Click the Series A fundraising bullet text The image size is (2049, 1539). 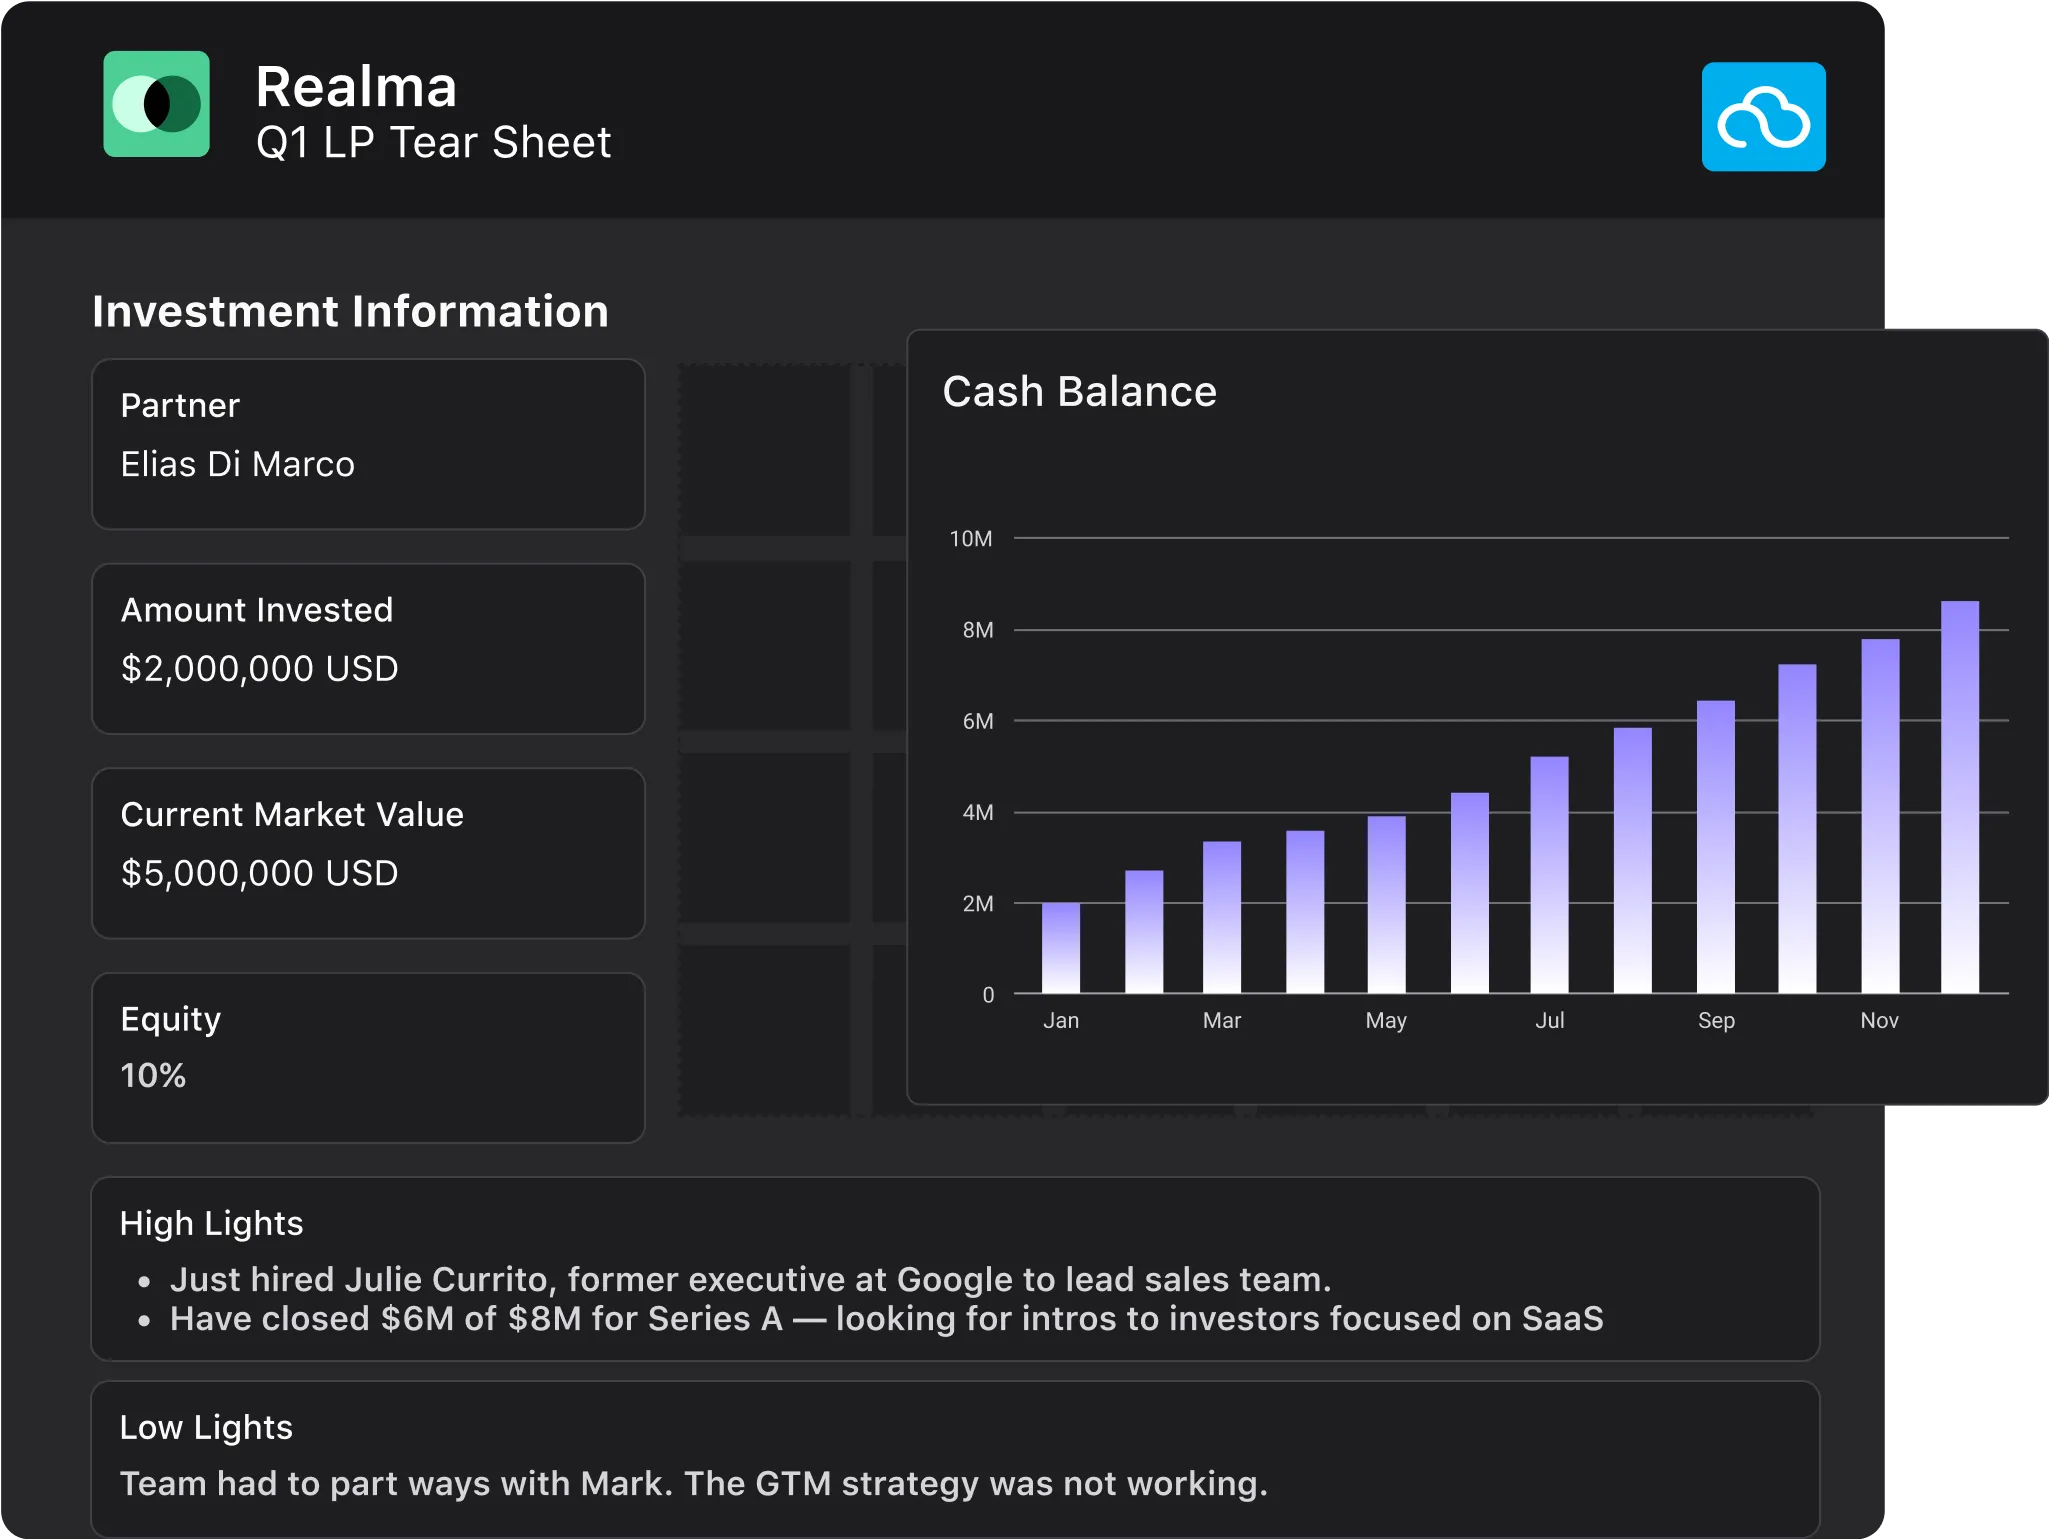[886, 1318]
